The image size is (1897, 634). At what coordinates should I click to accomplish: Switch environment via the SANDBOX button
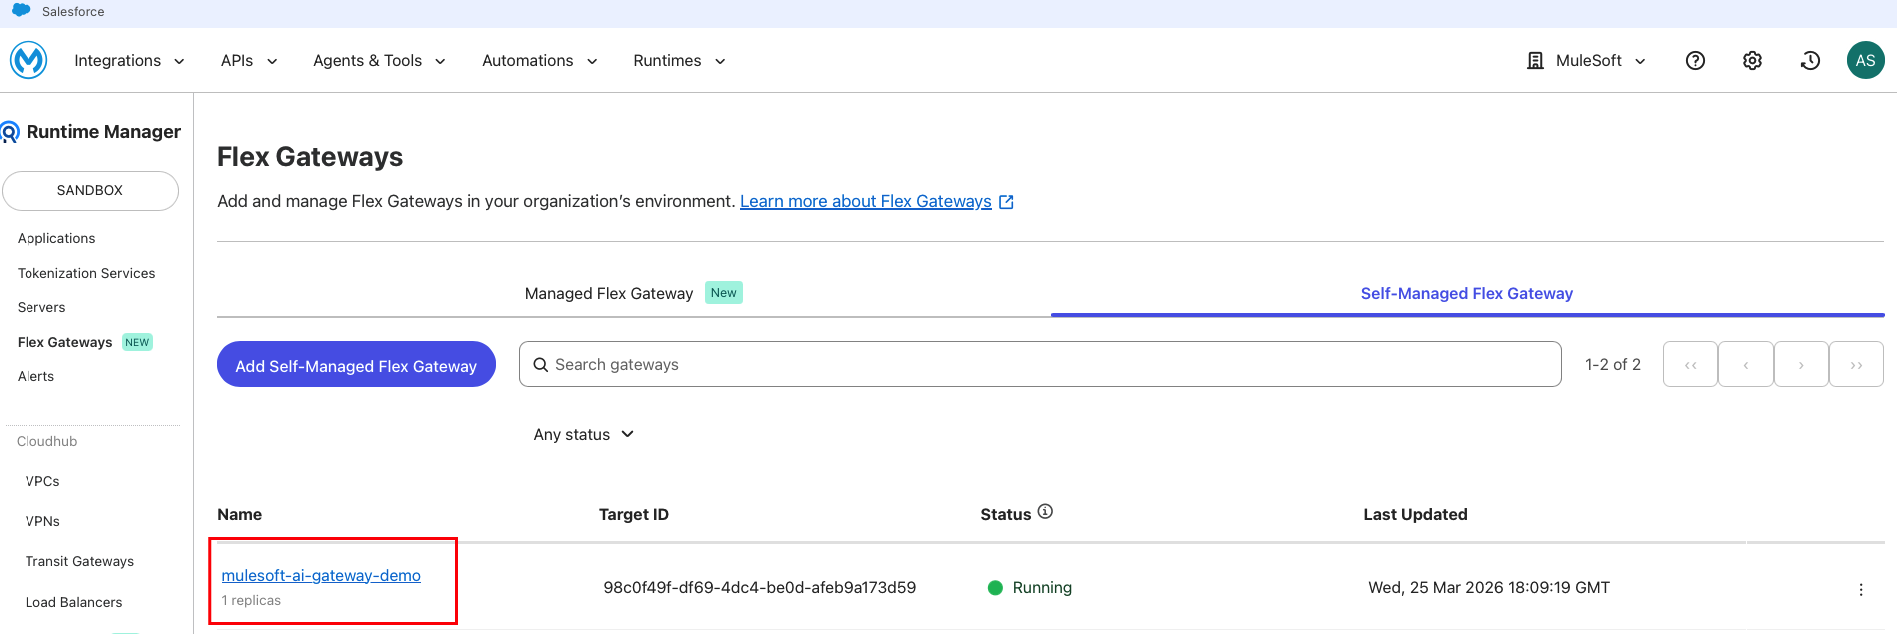point(90,190)
